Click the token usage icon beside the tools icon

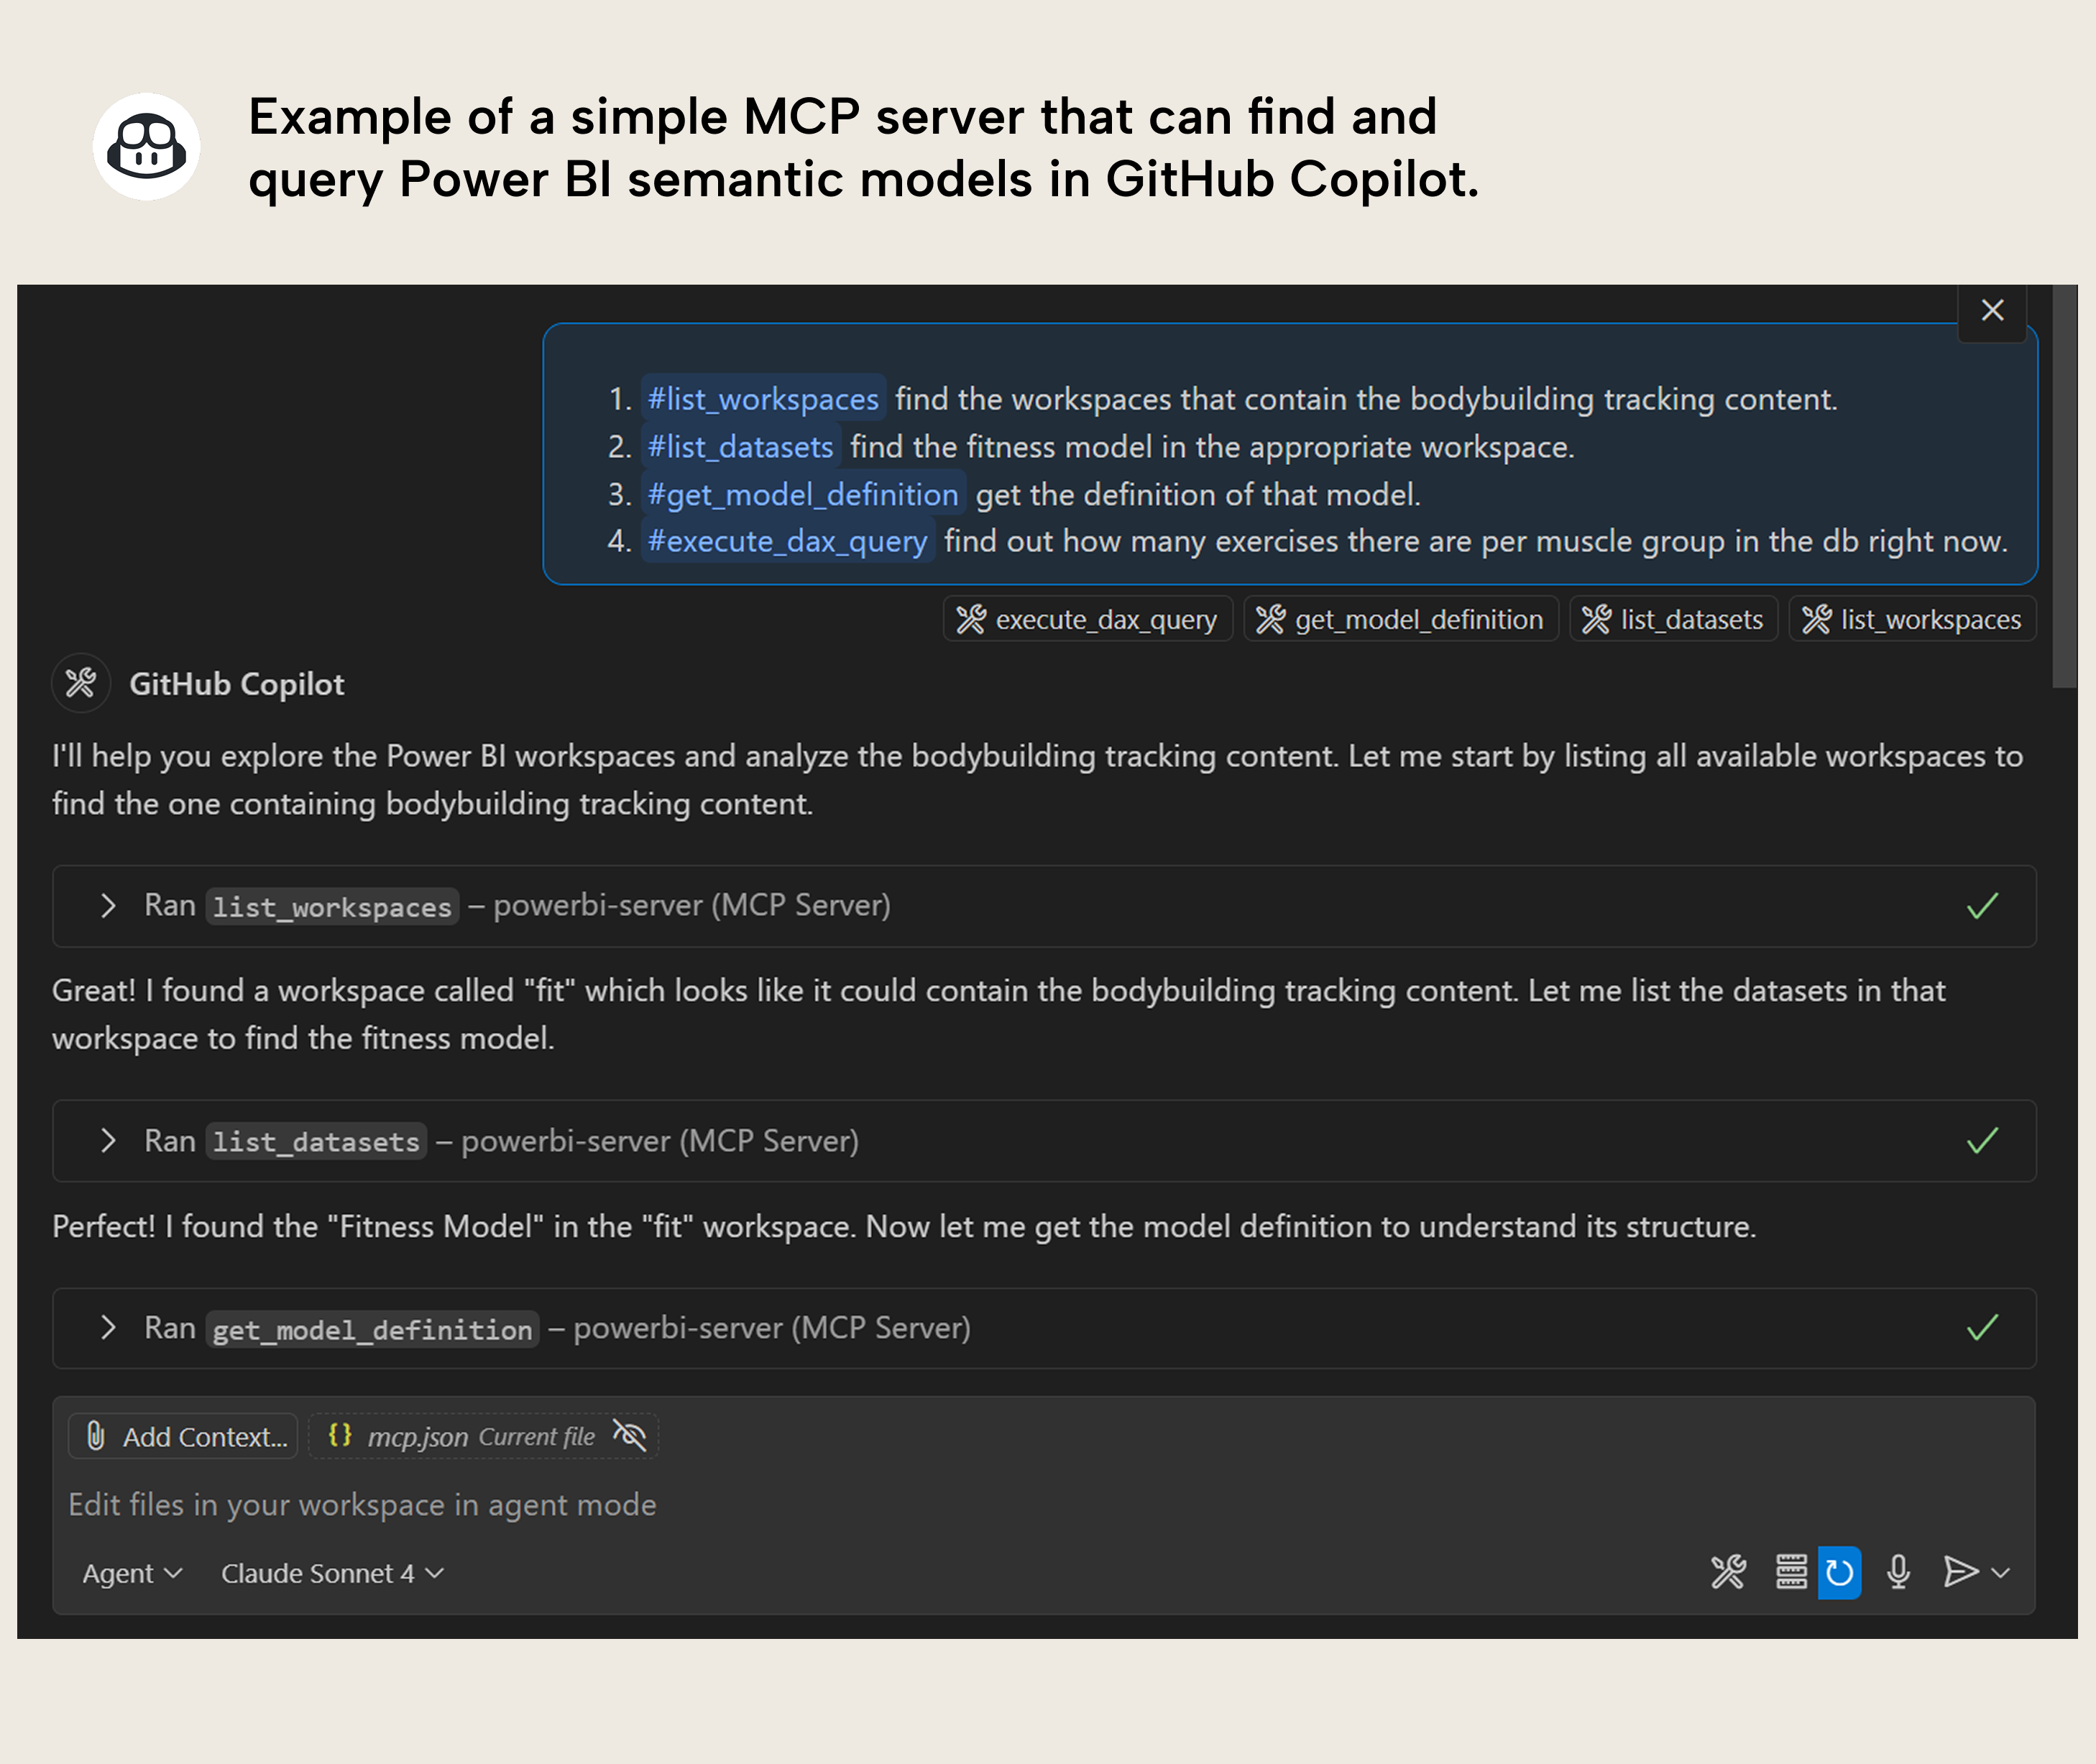tap(1792, 1572)
